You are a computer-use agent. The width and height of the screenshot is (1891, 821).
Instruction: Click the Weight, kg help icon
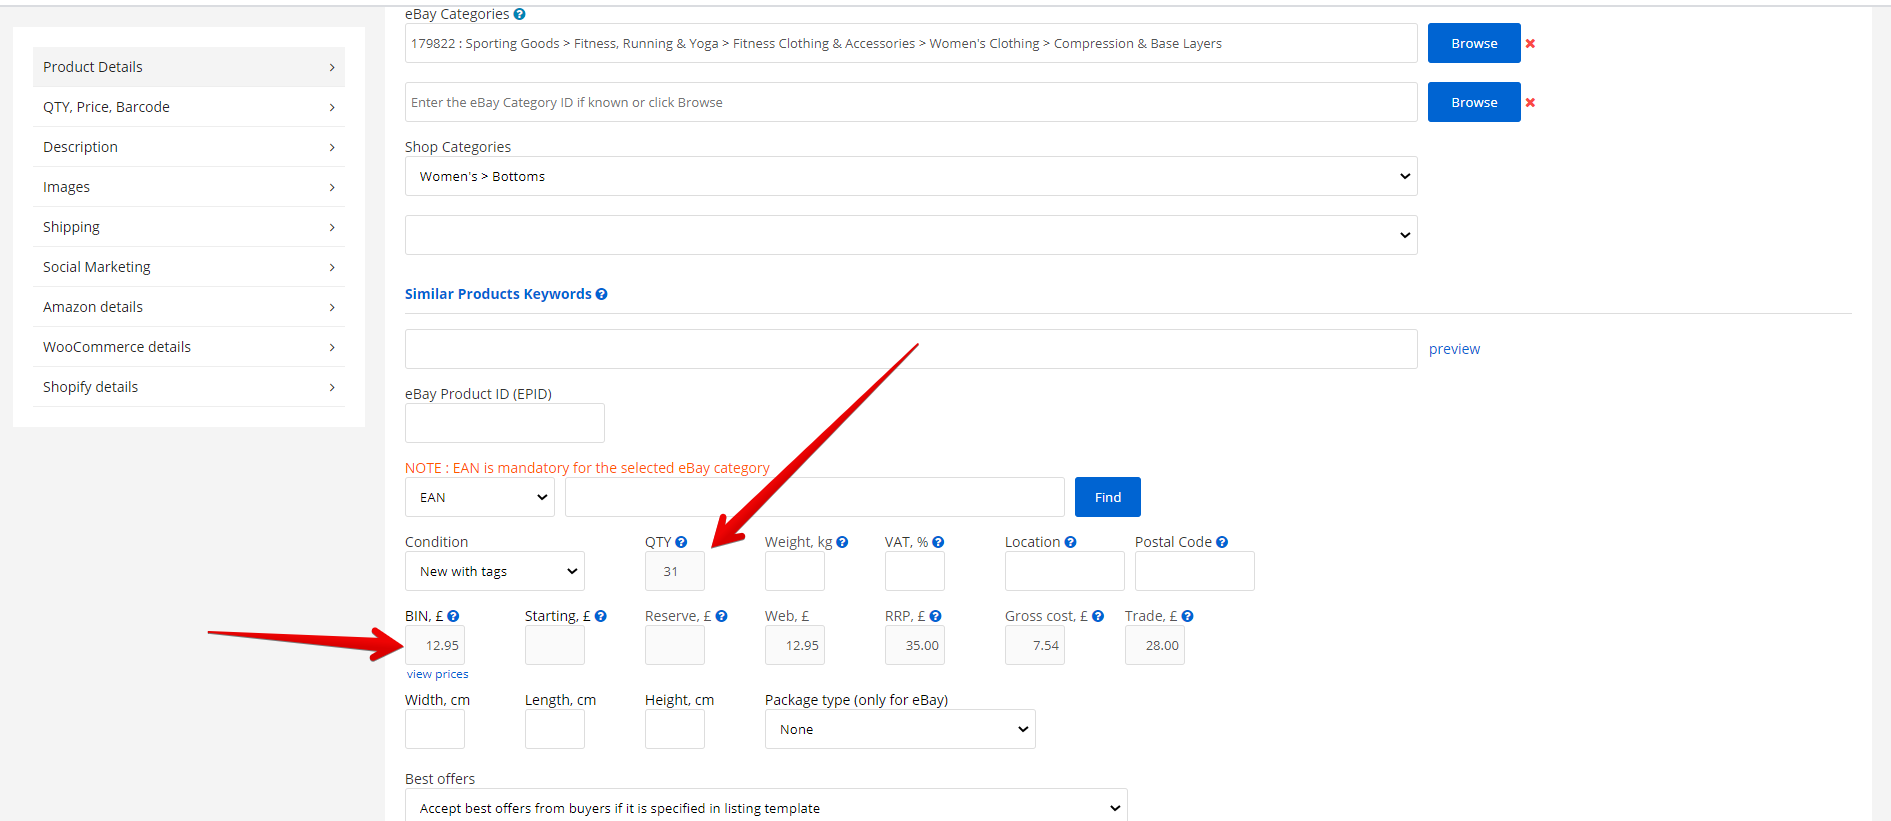842,542
